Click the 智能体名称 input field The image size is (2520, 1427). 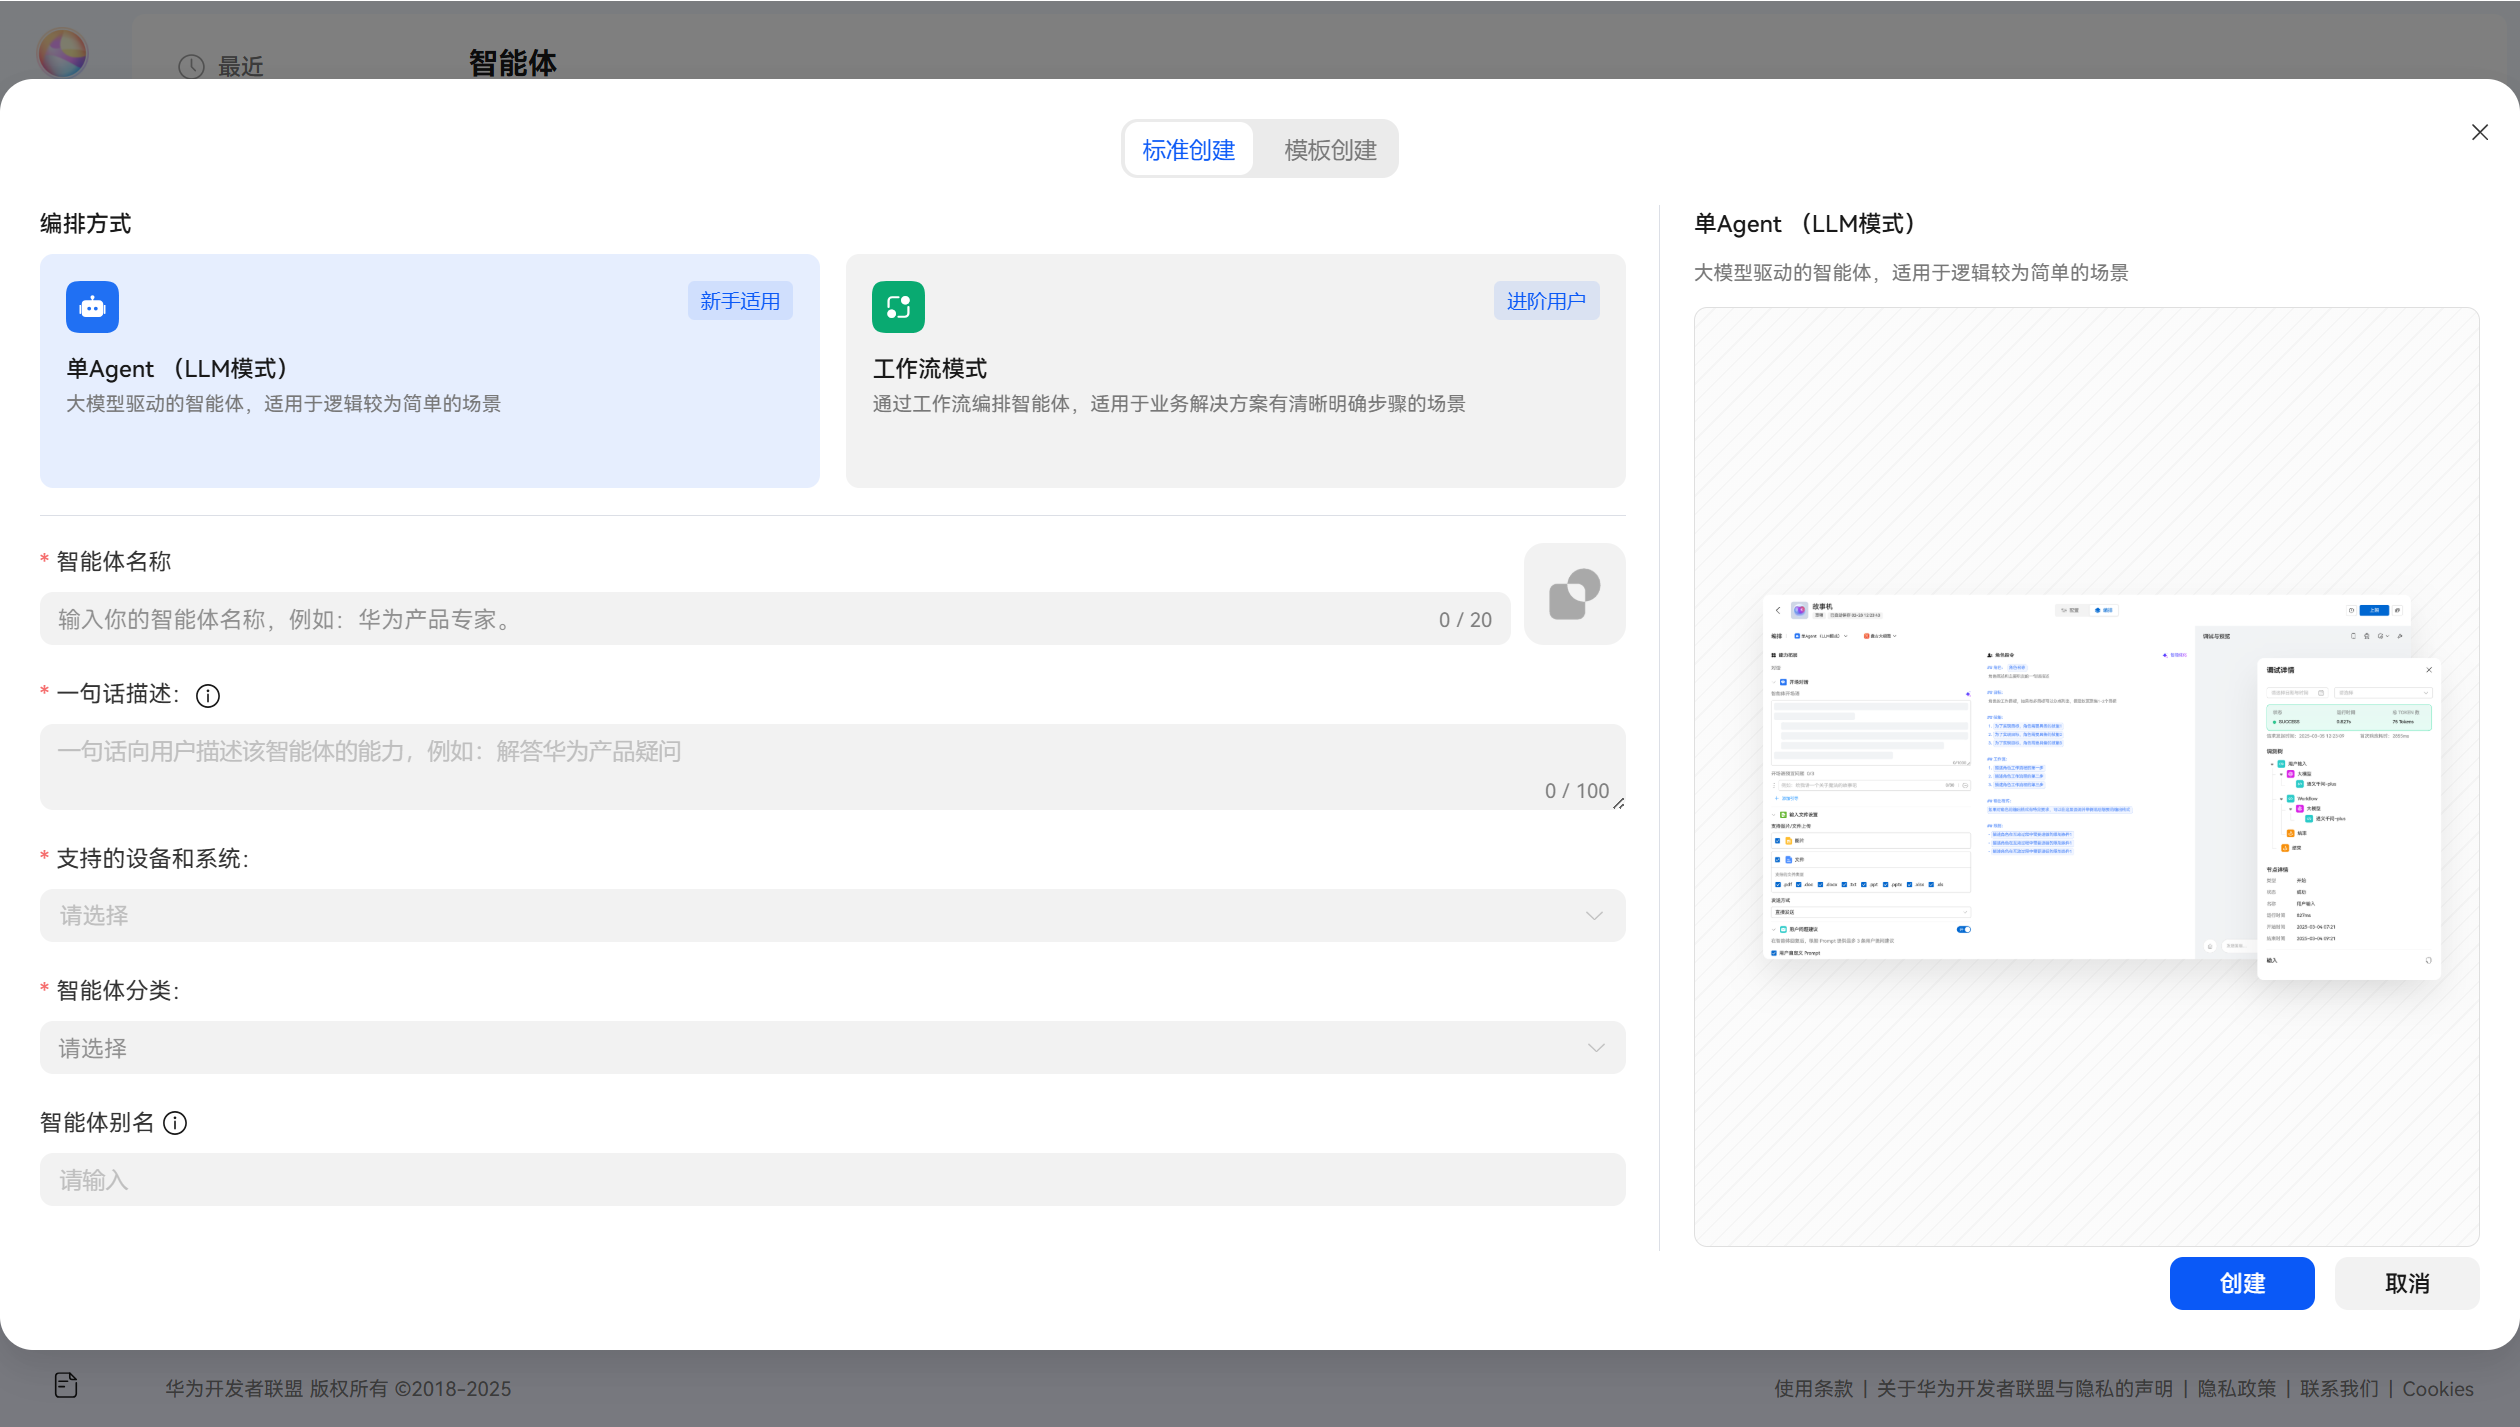pyautogui.click(x=740, y=620)
